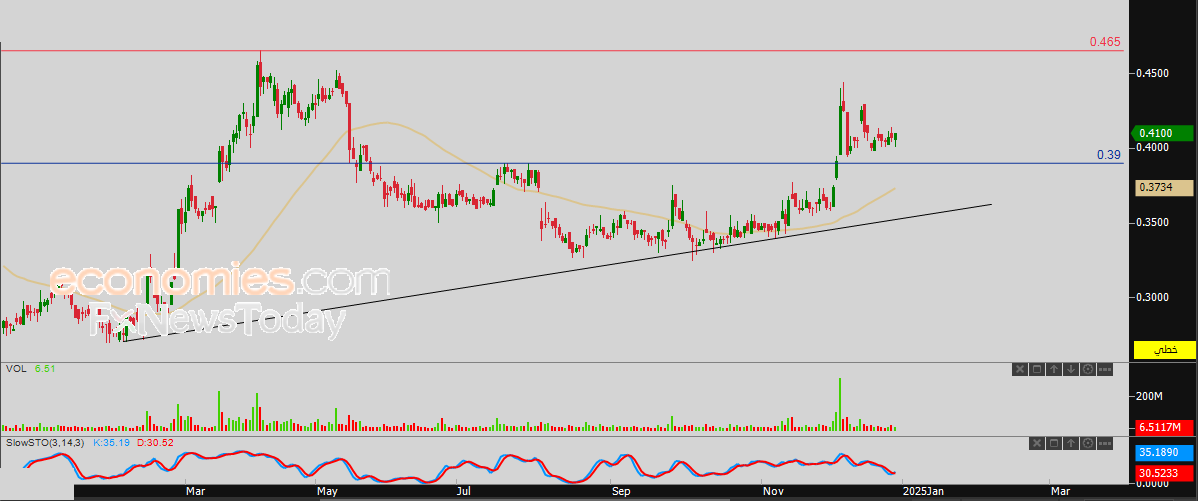Click the yellow Arabic scale-mode button
The height and width of the screenshot is (501, 1198).
(x=1164, y=350)
